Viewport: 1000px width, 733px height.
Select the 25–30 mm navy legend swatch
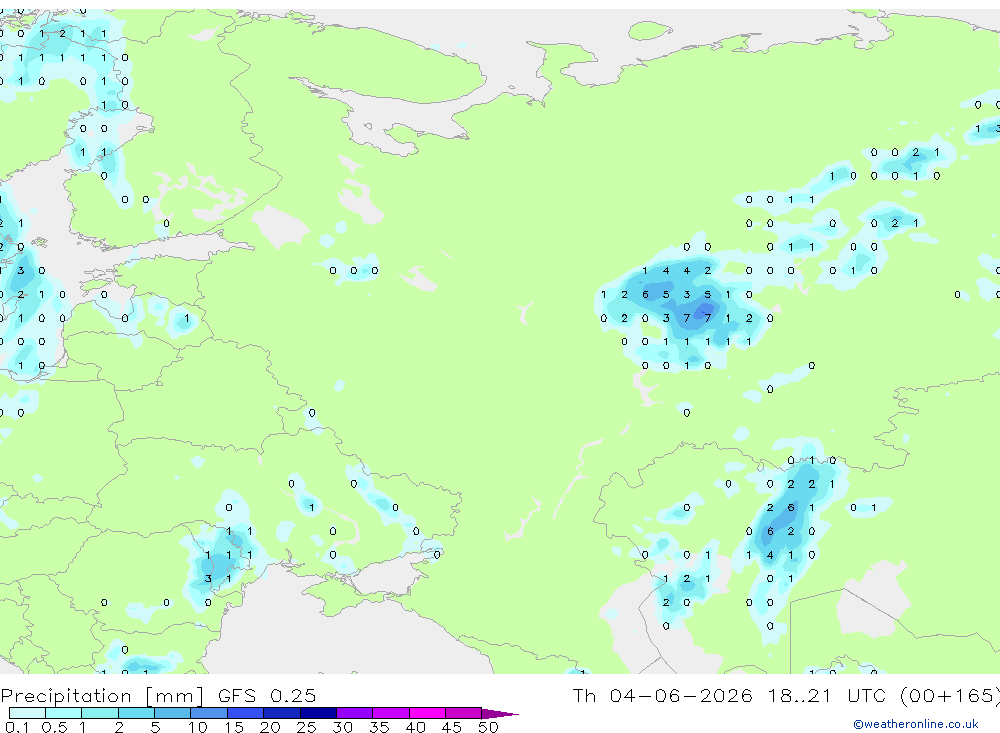(318, 713)
